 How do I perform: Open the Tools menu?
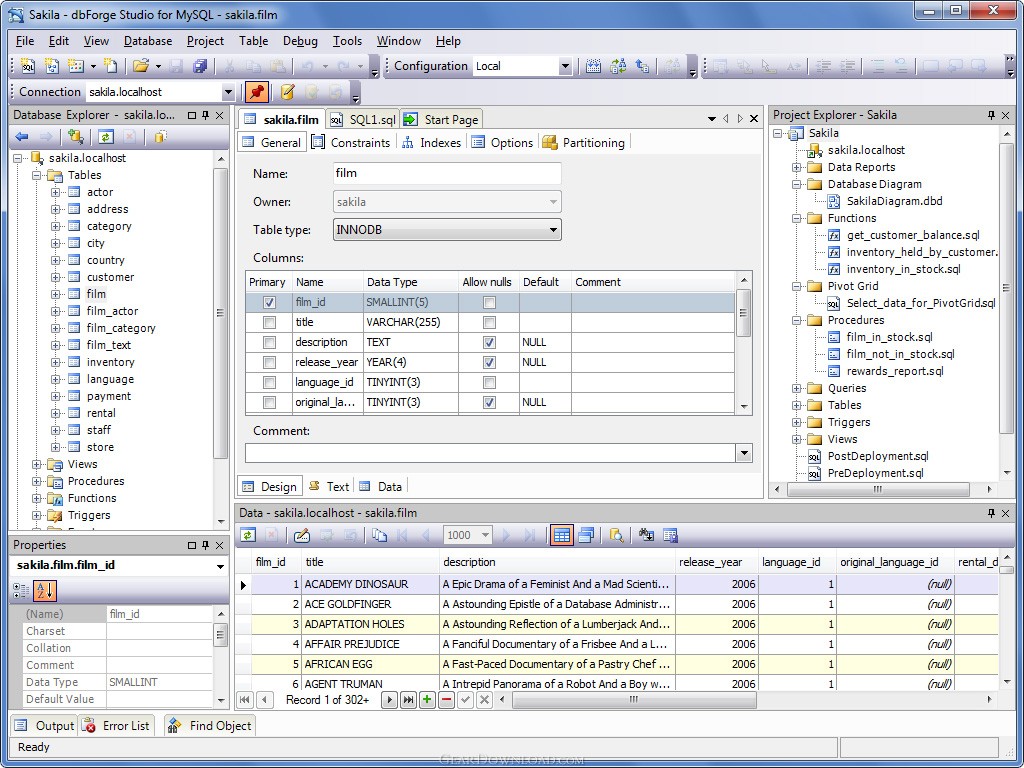347,40
